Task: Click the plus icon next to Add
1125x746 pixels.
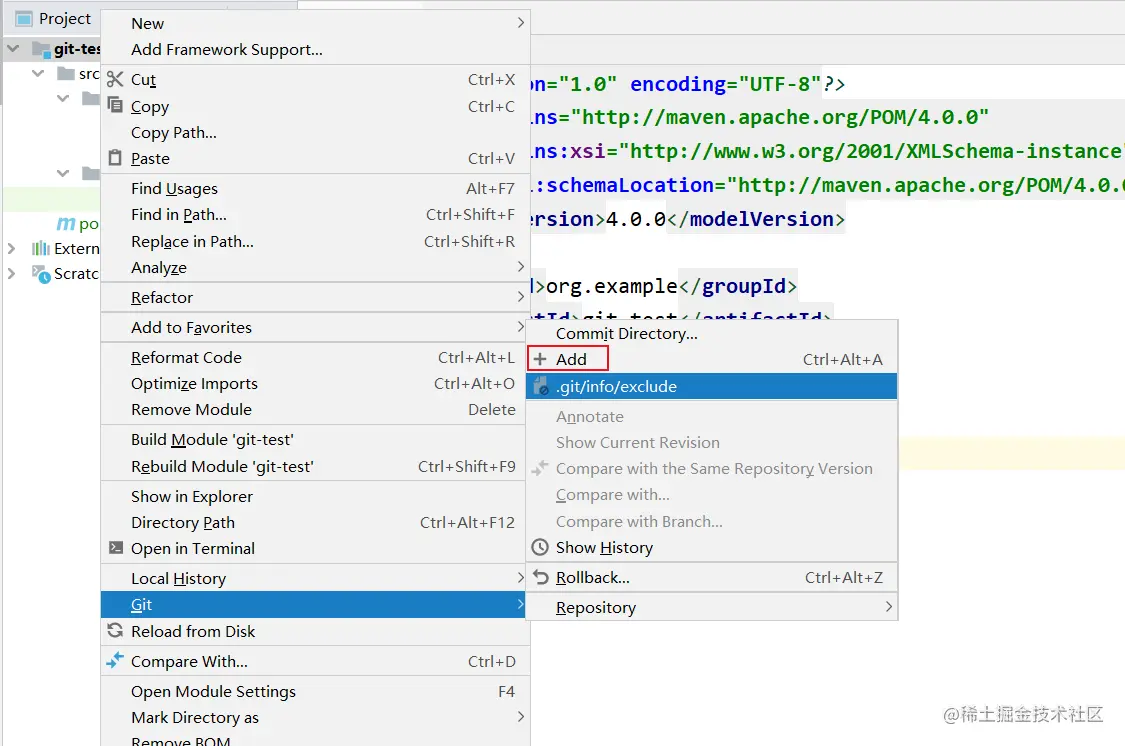Action: coord(540,359)
